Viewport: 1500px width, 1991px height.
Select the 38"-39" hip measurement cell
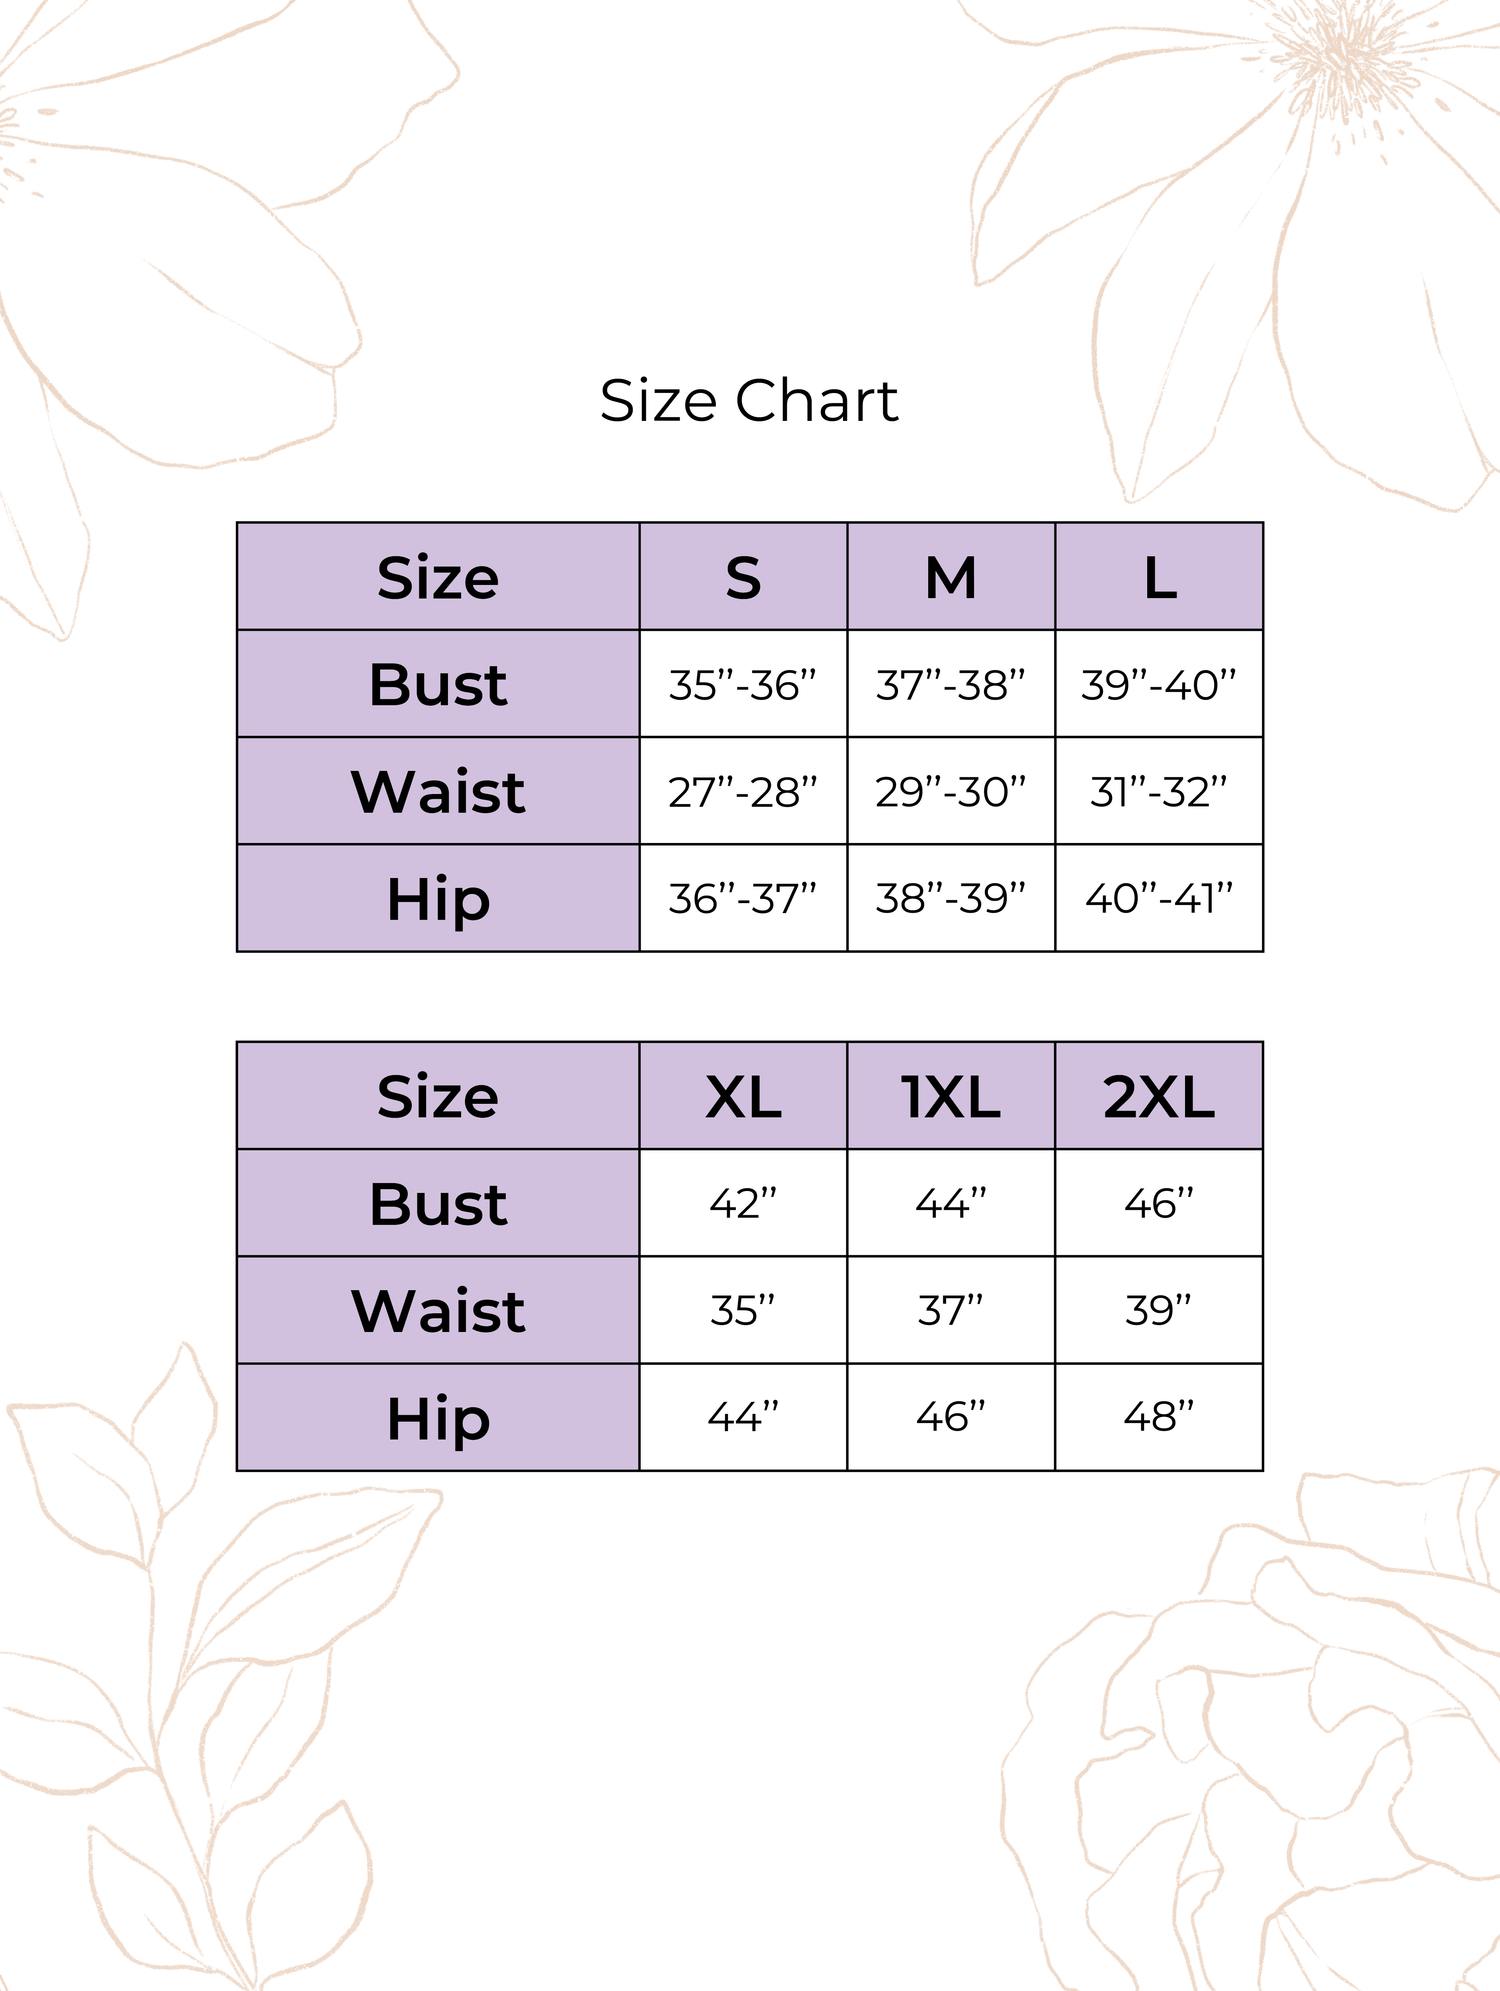[951, 899]
